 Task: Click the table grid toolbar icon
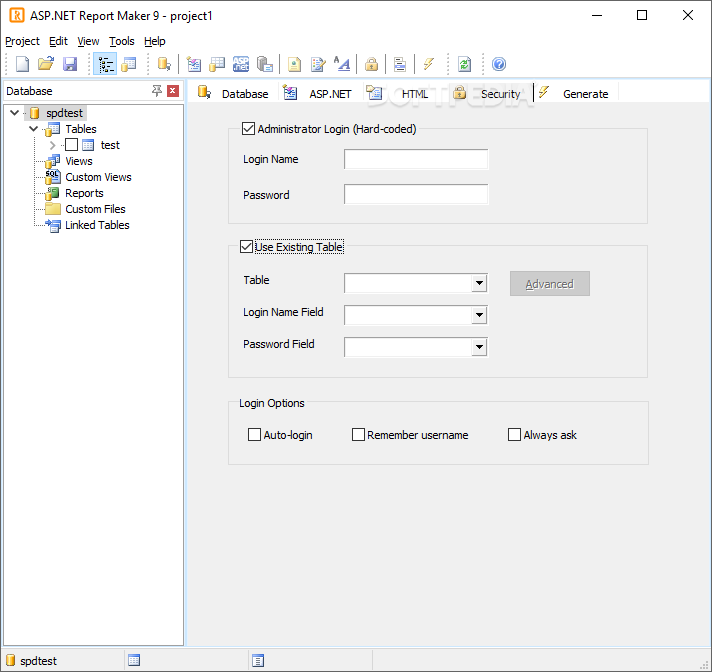pos(217,64)
